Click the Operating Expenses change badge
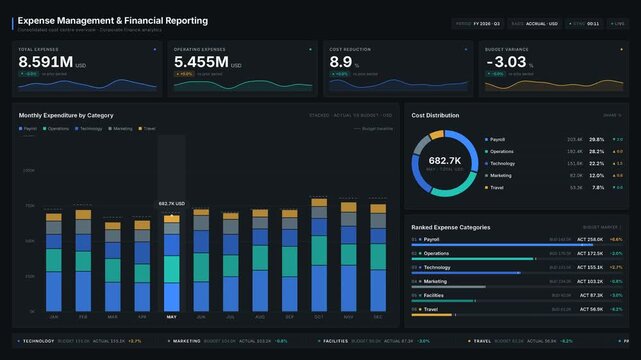641x360 pixels. 184,74
